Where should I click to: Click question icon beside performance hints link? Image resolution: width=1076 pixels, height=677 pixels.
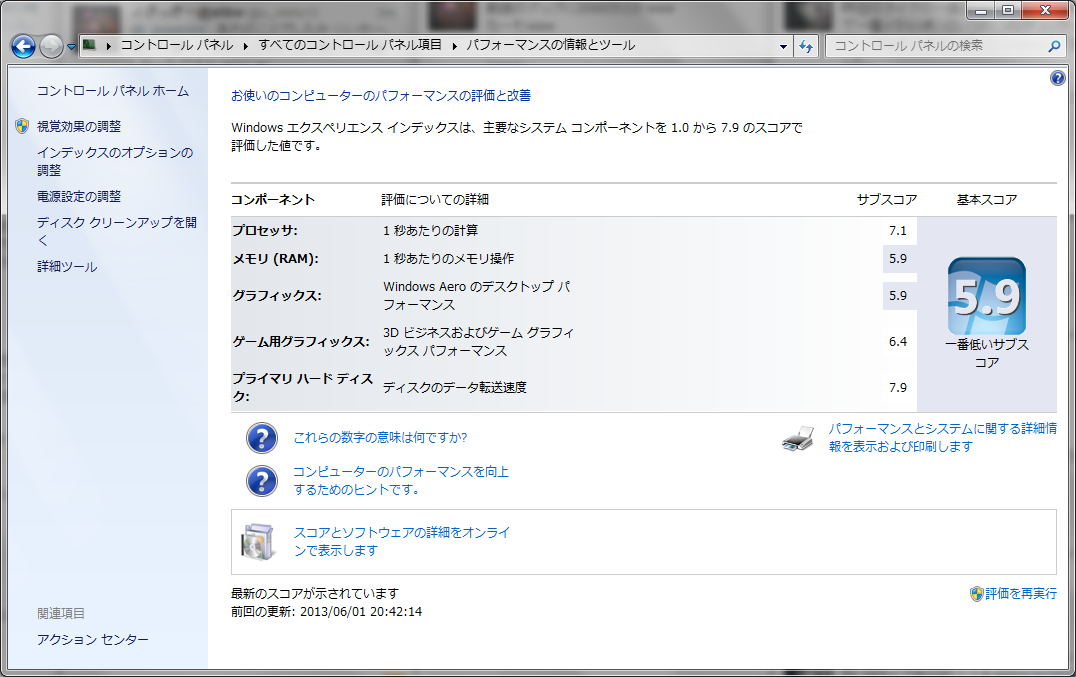(262, 482)
